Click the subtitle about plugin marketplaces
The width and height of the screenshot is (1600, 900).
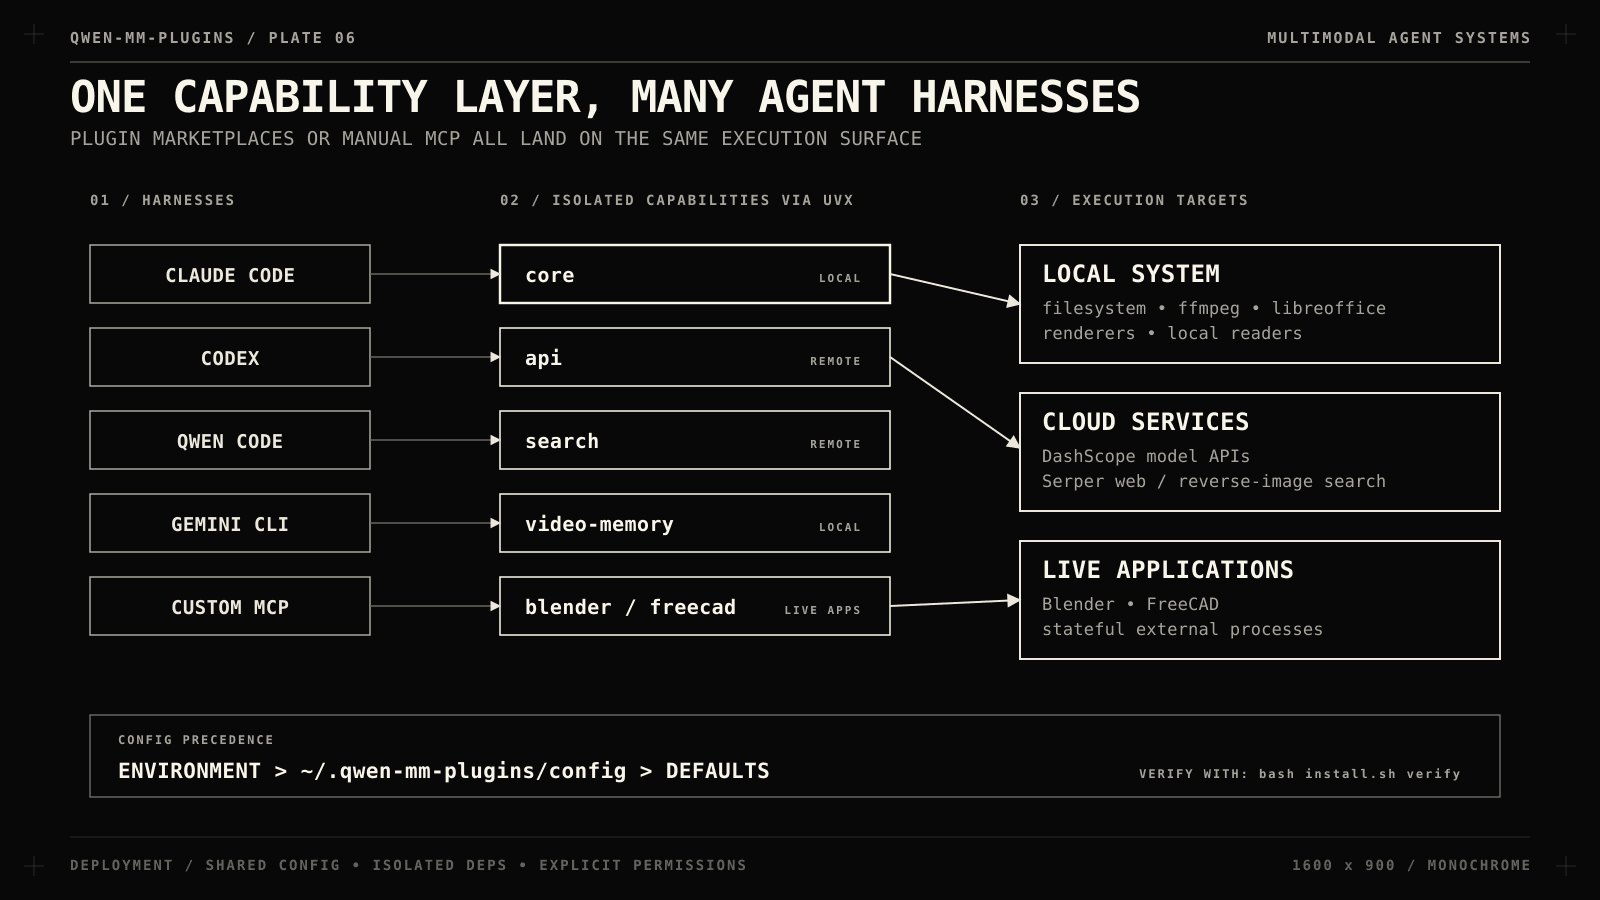click(496, 139)
